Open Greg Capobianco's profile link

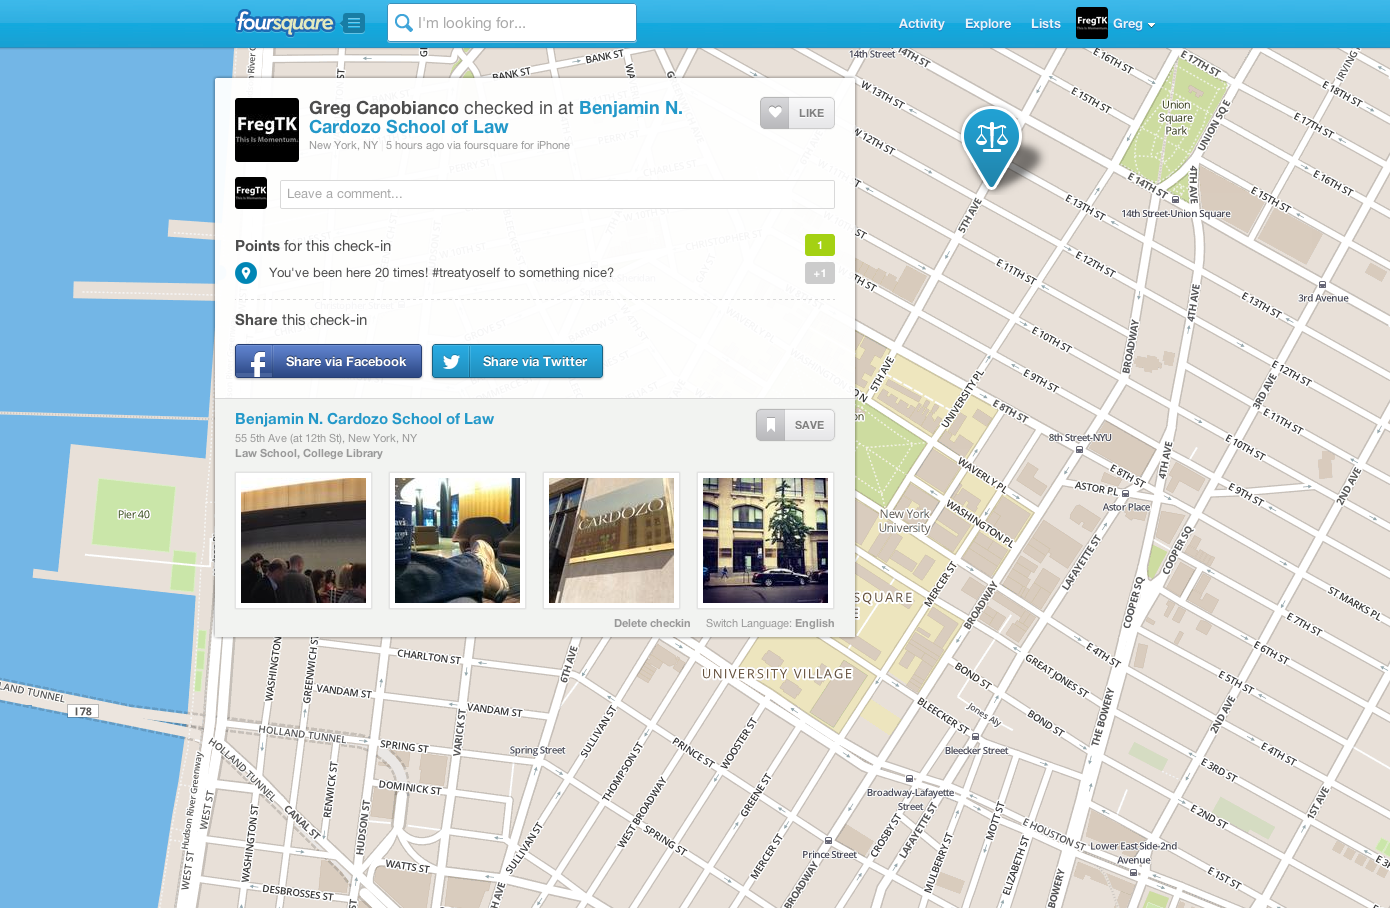pyautogui.click(x=384, y=108)
